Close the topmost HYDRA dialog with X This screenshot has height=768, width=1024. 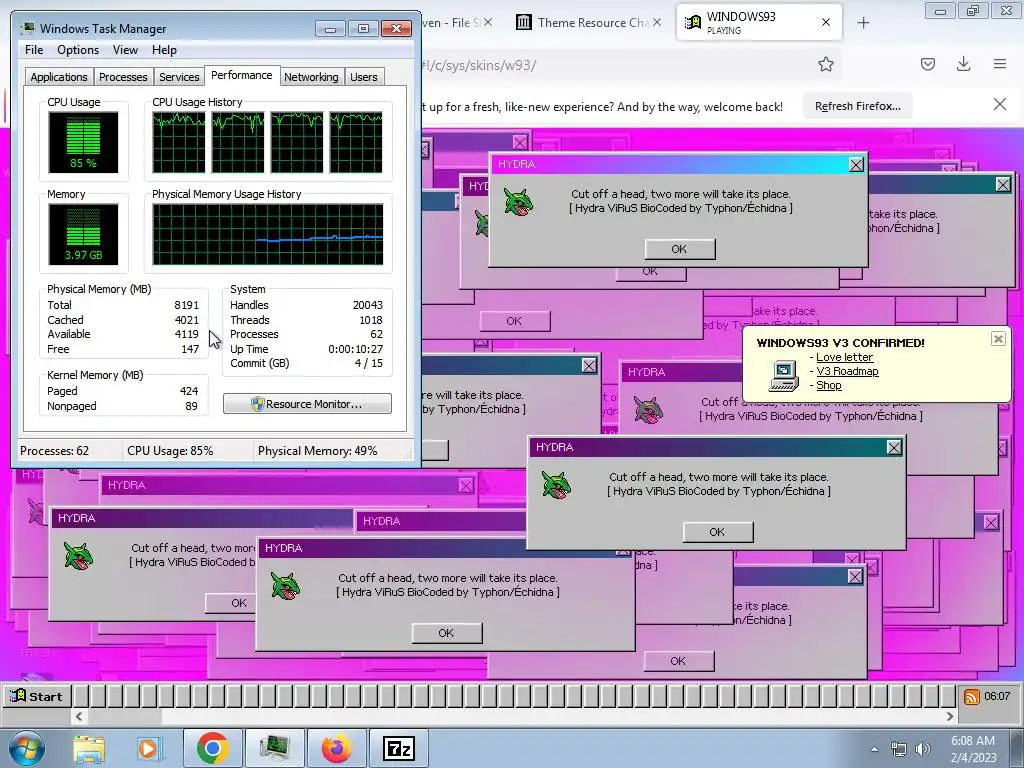tap(856, 165)
